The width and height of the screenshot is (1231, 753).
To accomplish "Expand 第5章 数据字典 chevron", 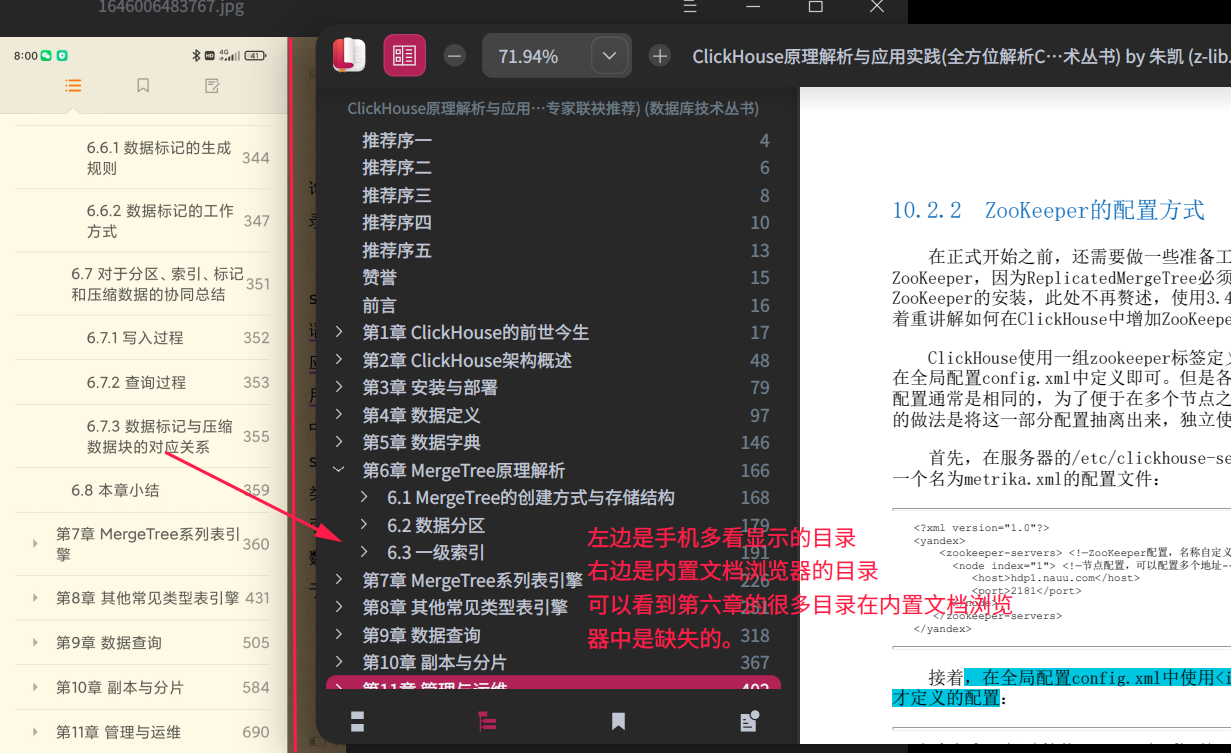I will (340, 442).
